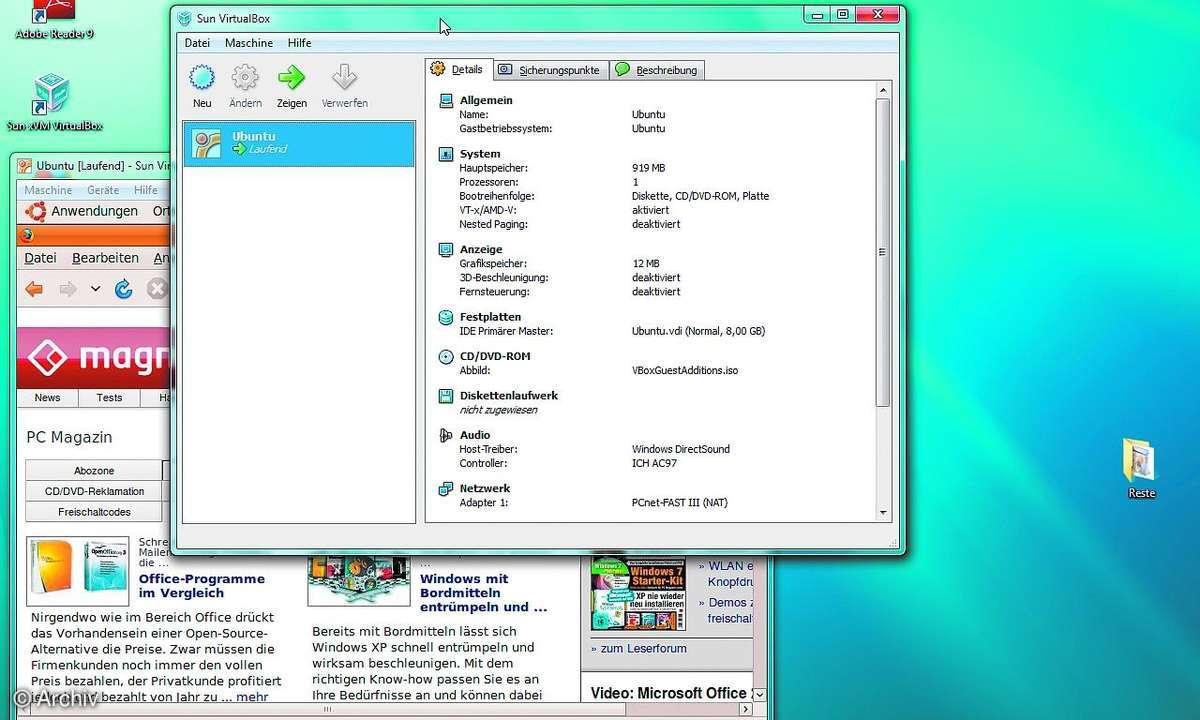Image resolution: width=1200 pixels, height=720 pixels.
Task: Open the Maschine menu in Sun VirtualBox
Action: pos(249,43)
